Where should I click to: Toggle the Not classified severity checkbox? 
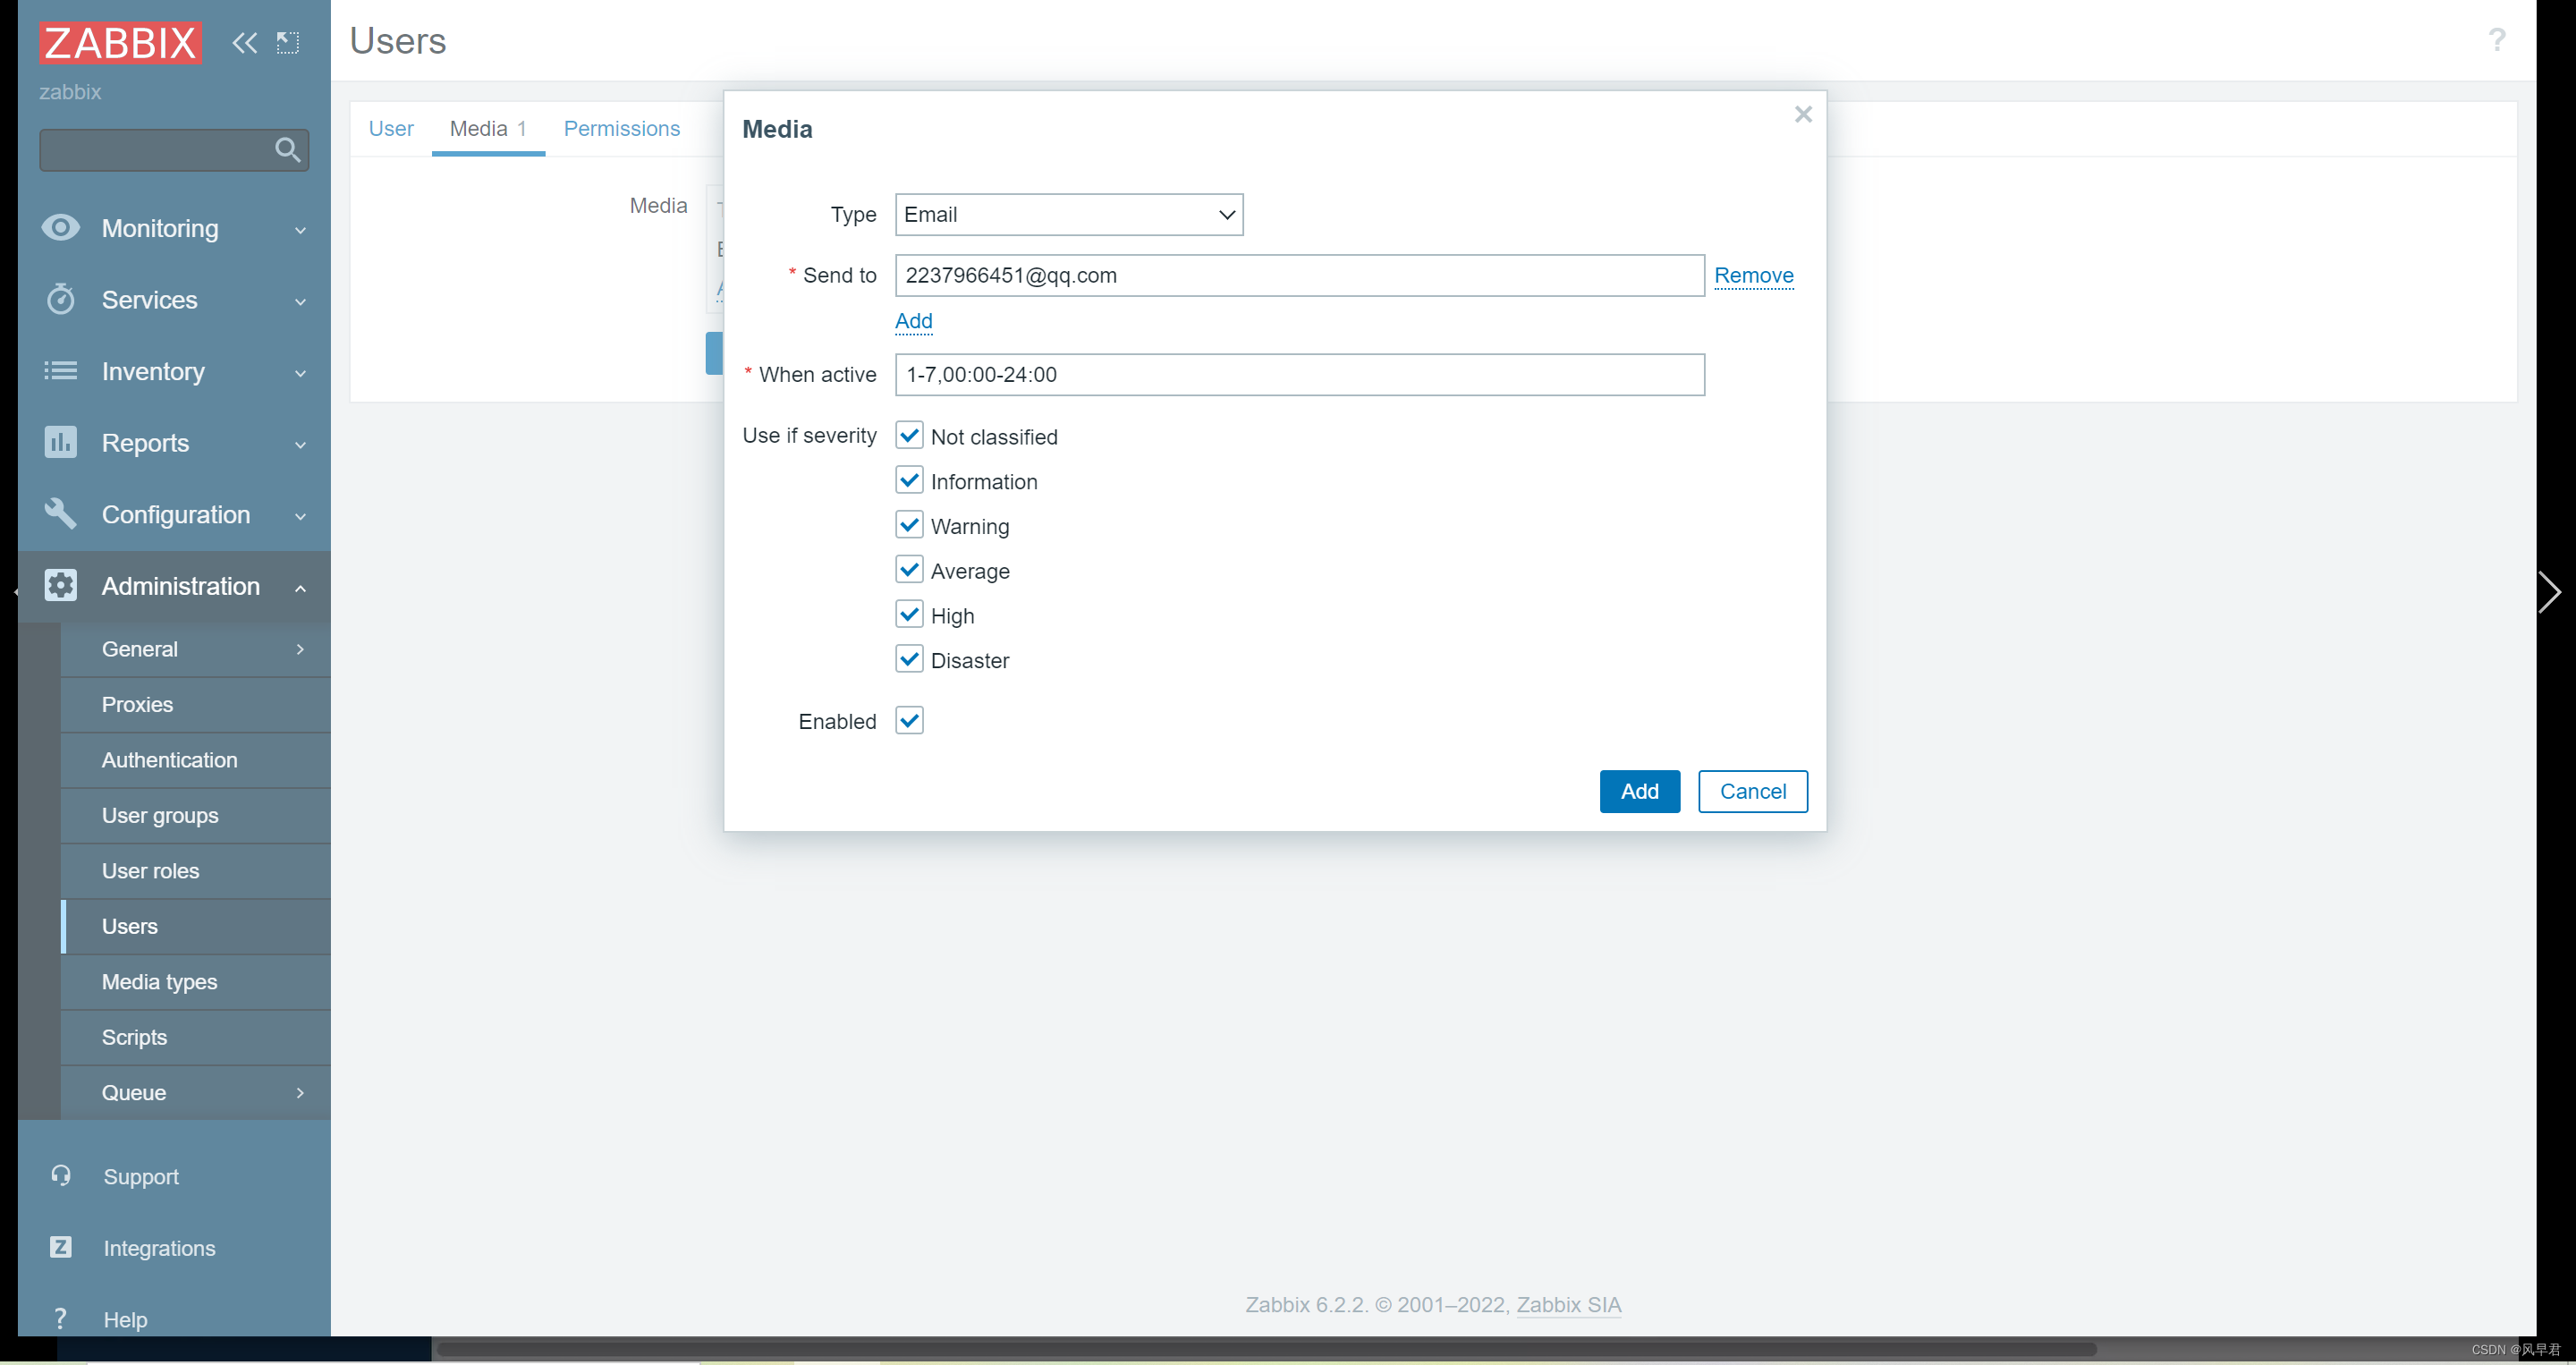[x=910, y=435]
